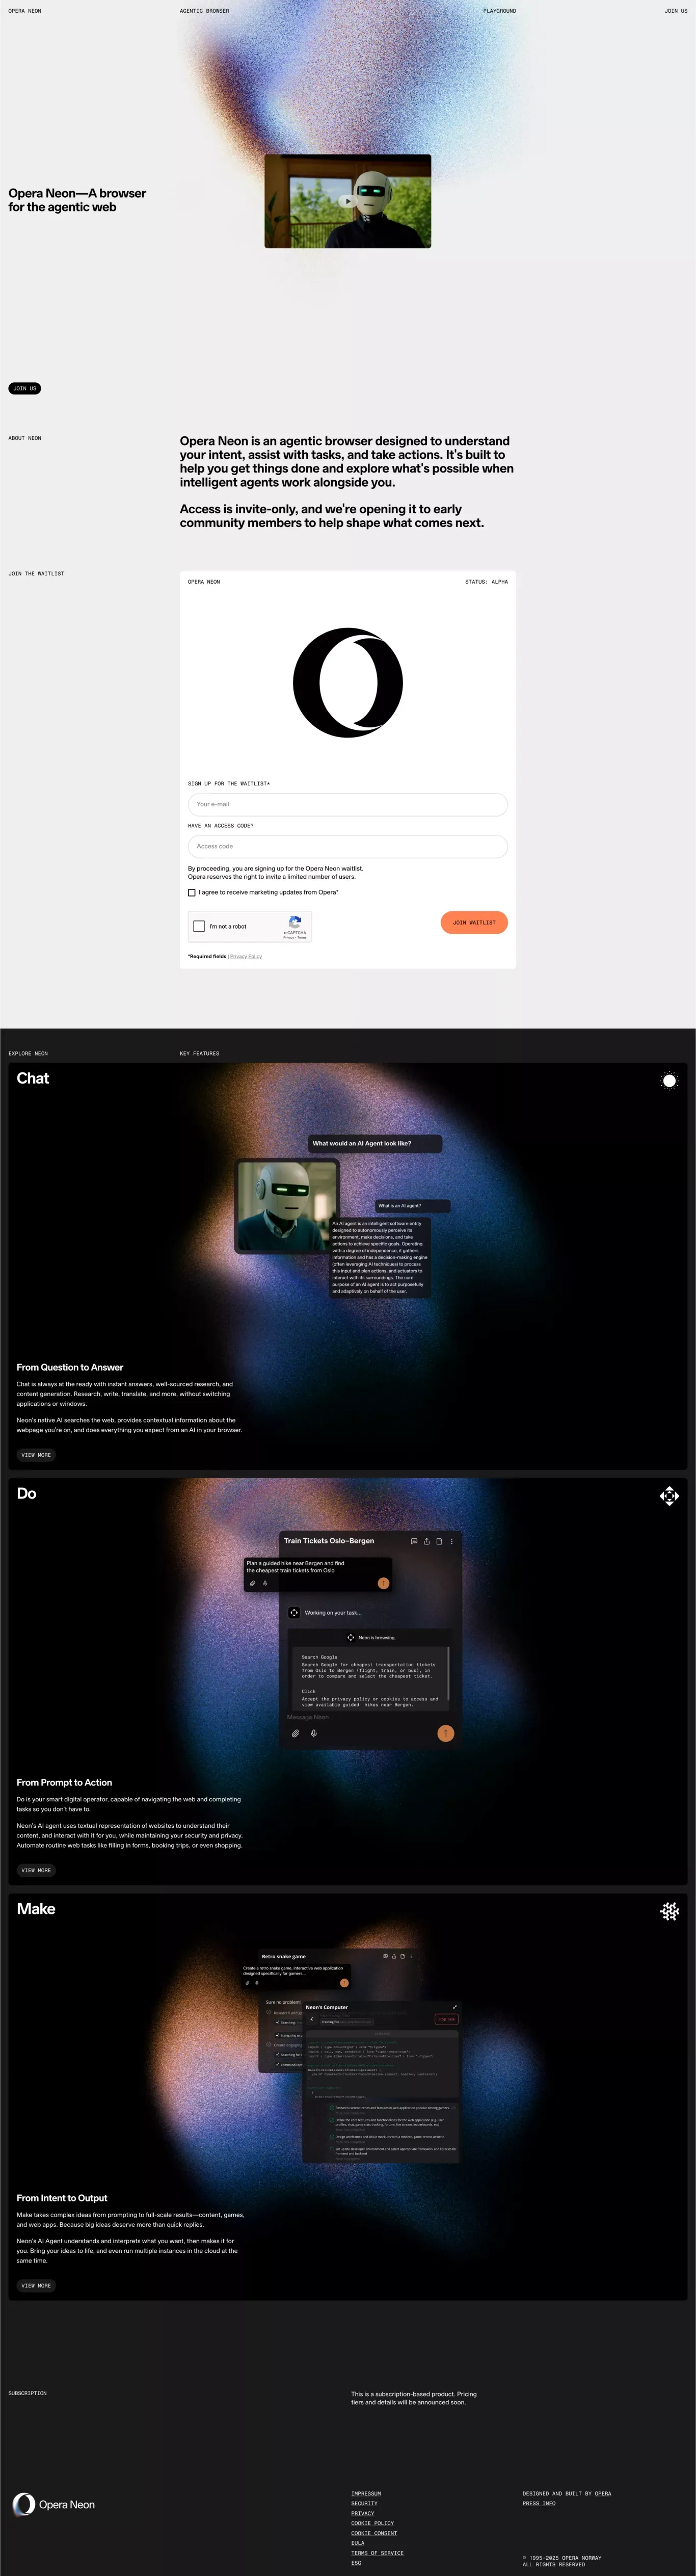Click chat icon in Train Tickets panel header
Image resolution: width=696 pixels, height=2576 pixels.
tap(414, 1541)
